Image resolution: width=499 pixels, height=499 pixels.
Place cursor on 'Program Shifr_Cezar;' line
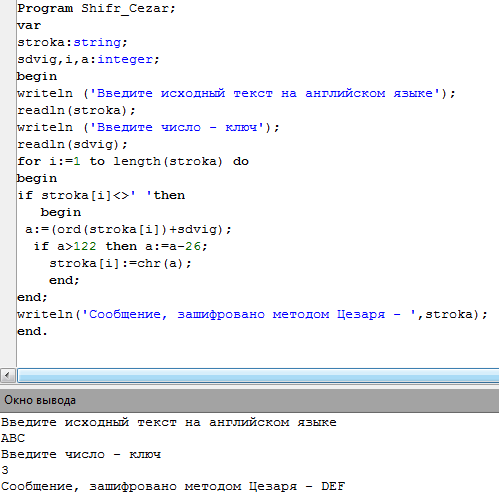pos(96,8)
